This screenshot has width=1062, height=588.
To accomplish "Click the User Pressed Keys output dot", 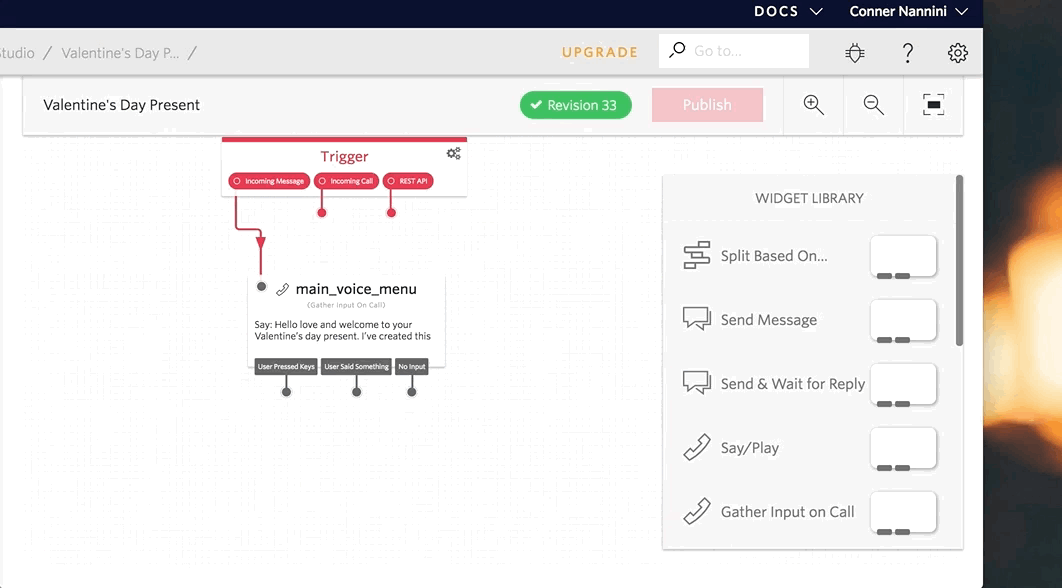I will [286, 392].
